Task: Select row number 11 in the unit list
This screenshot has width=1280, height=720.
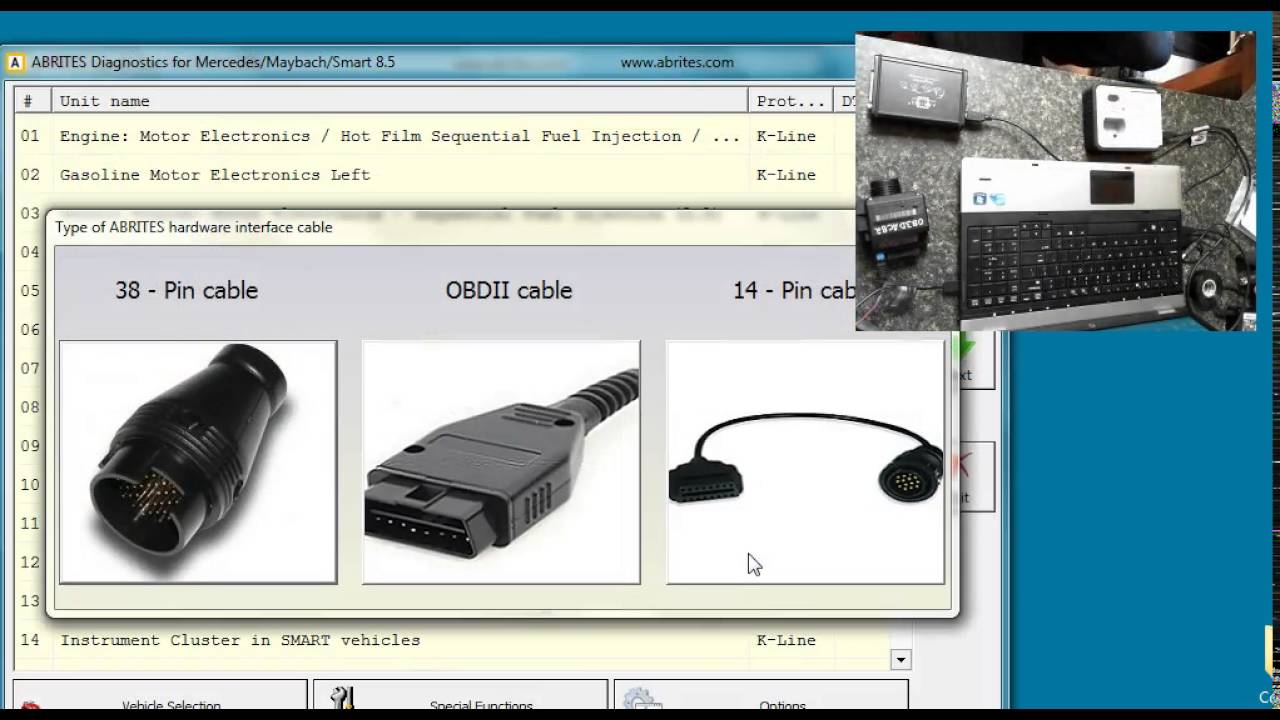Action: [x=30, y=523]
